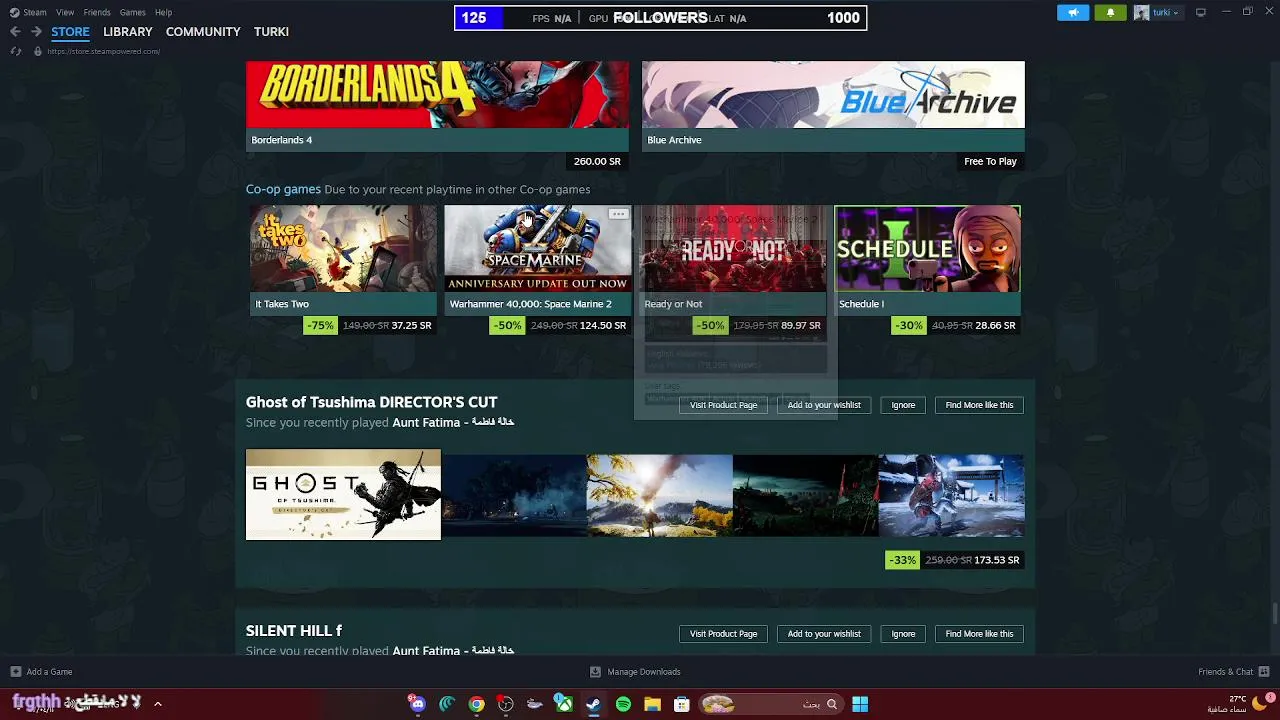Open the Schedule I capsule
The width and height of the screenshot is (1280, 720).
[927, 249]
